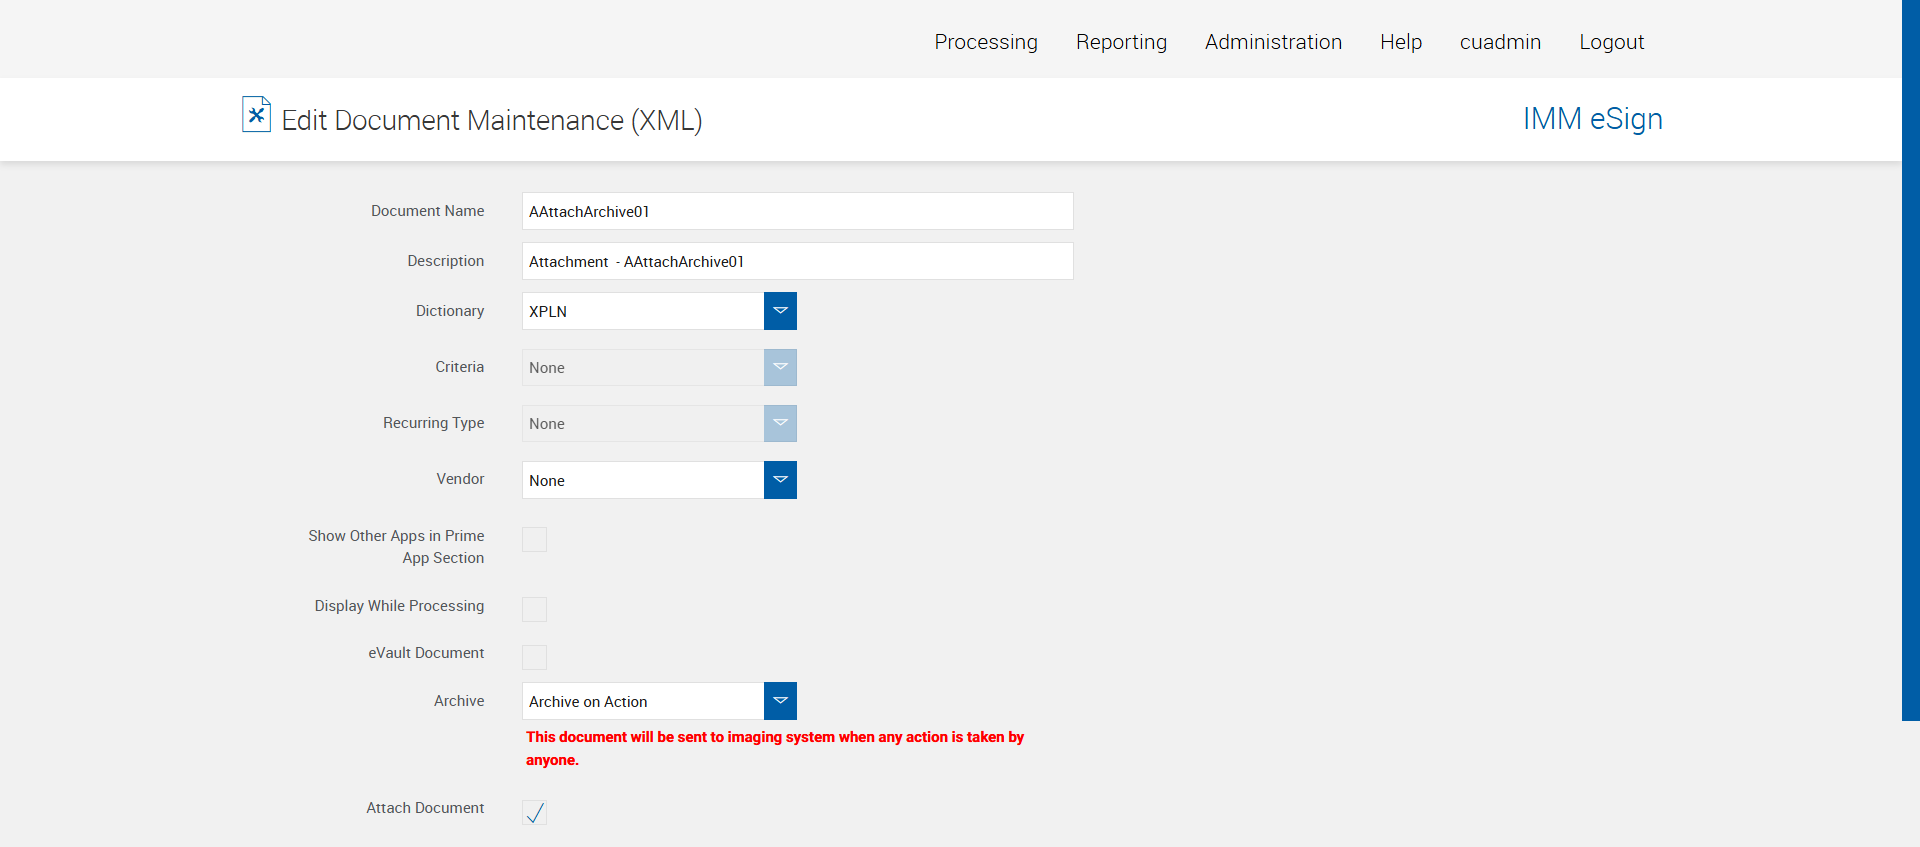Toggle the eVault Document checkbox

(535, 657)
